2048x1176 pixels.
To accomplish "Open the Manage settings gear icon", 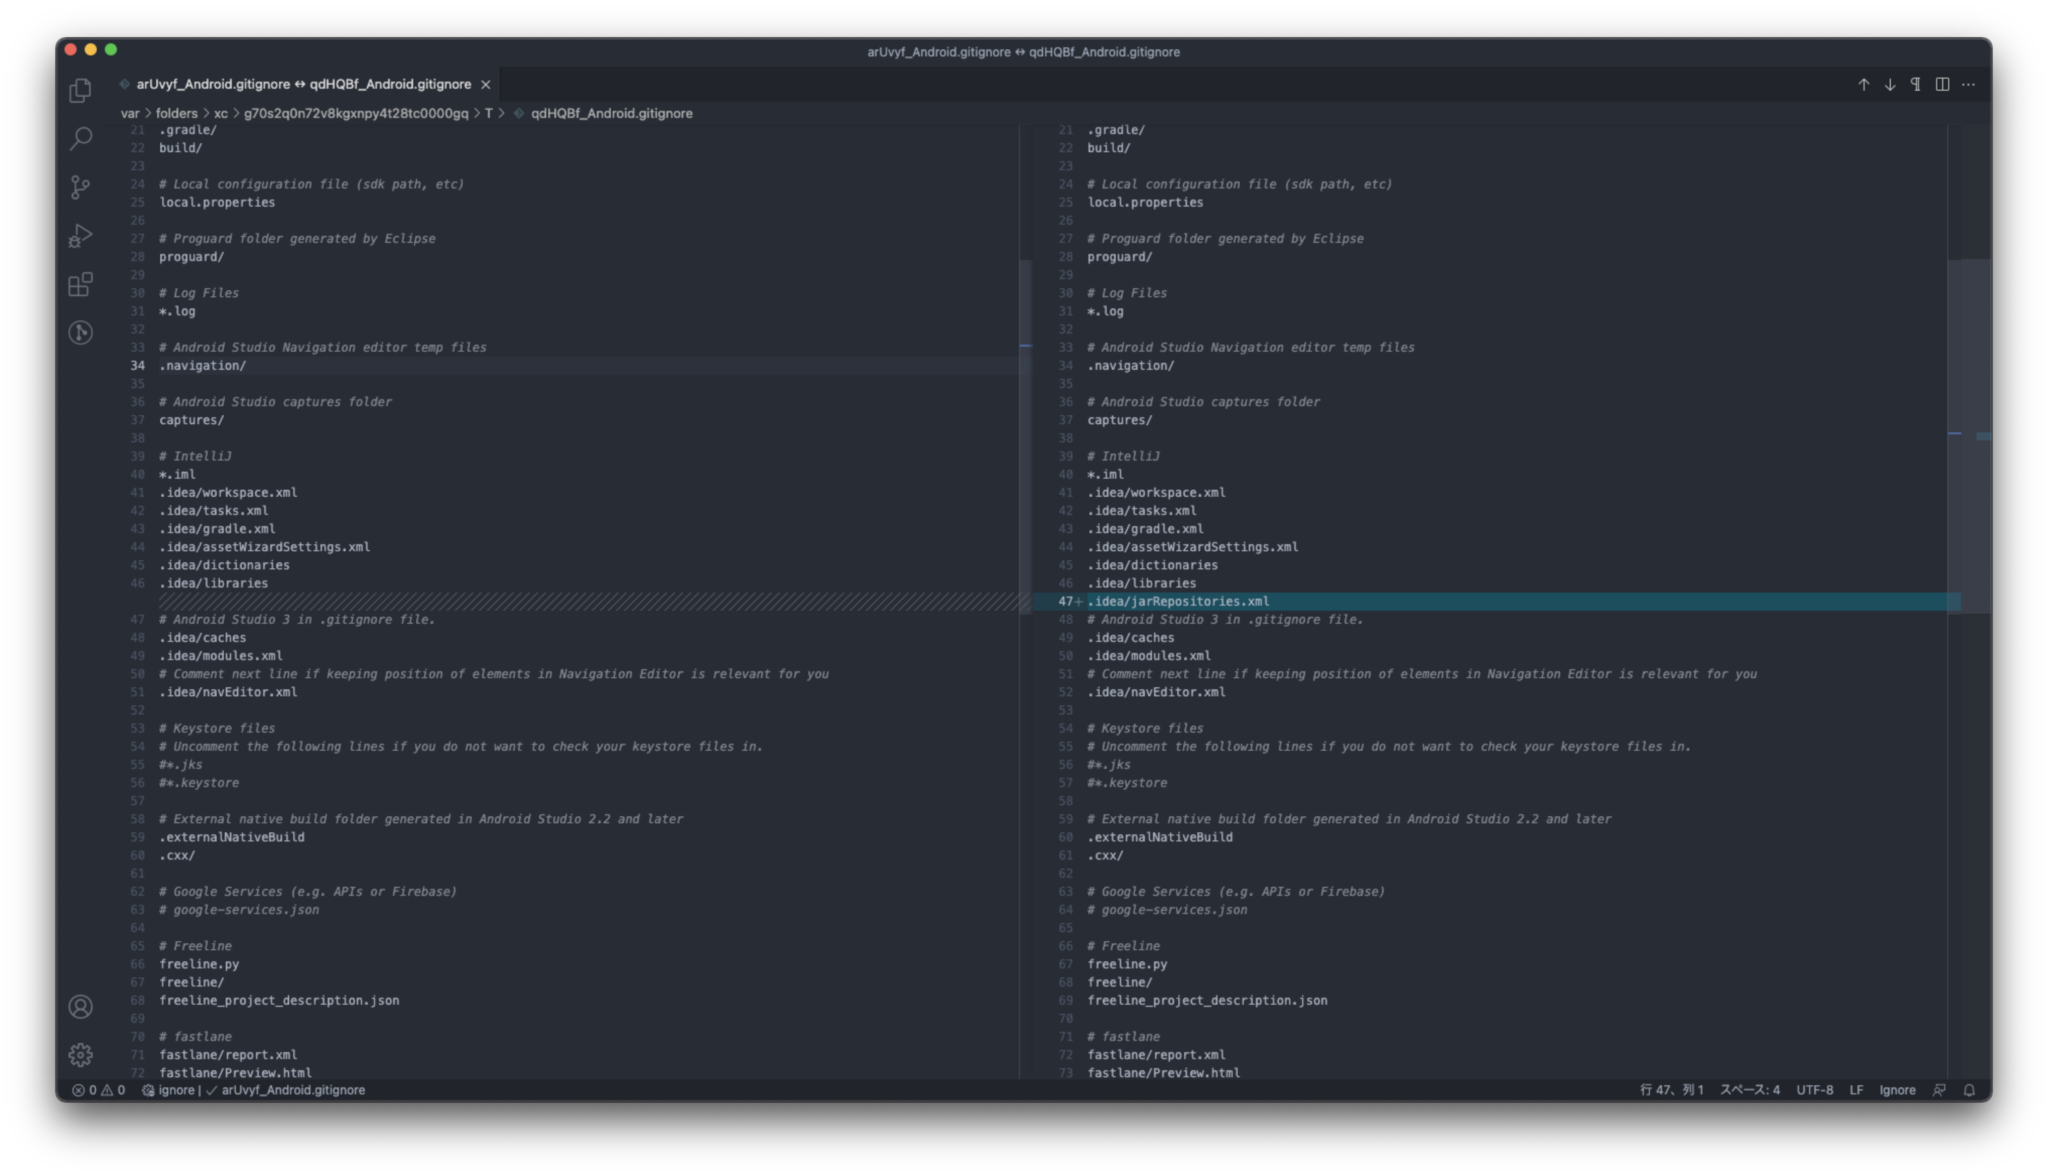I will pos(81,1054).
